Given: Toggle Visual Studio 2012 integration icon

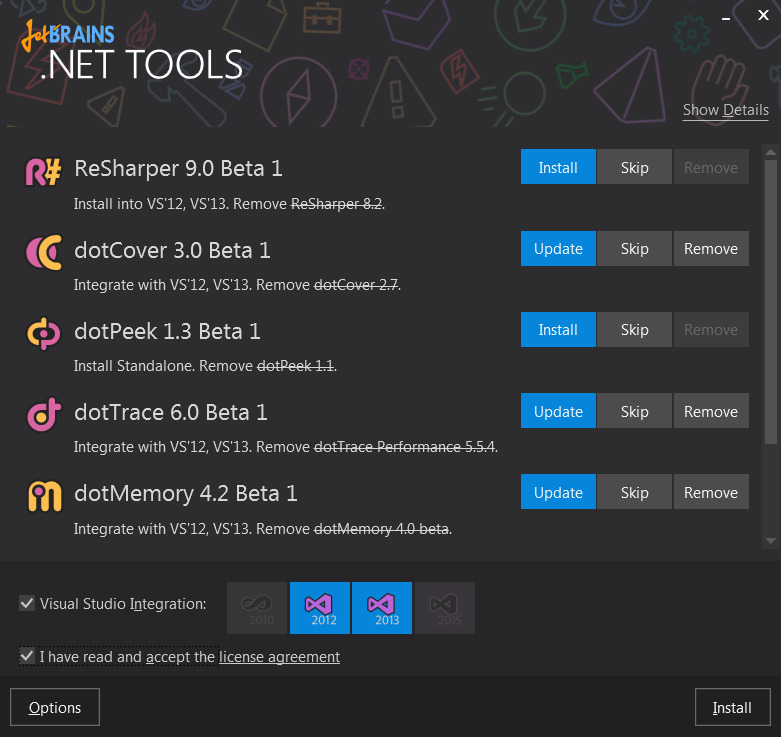Looking at the screenshot, I should pyautogui.click(x=320, y=607).
